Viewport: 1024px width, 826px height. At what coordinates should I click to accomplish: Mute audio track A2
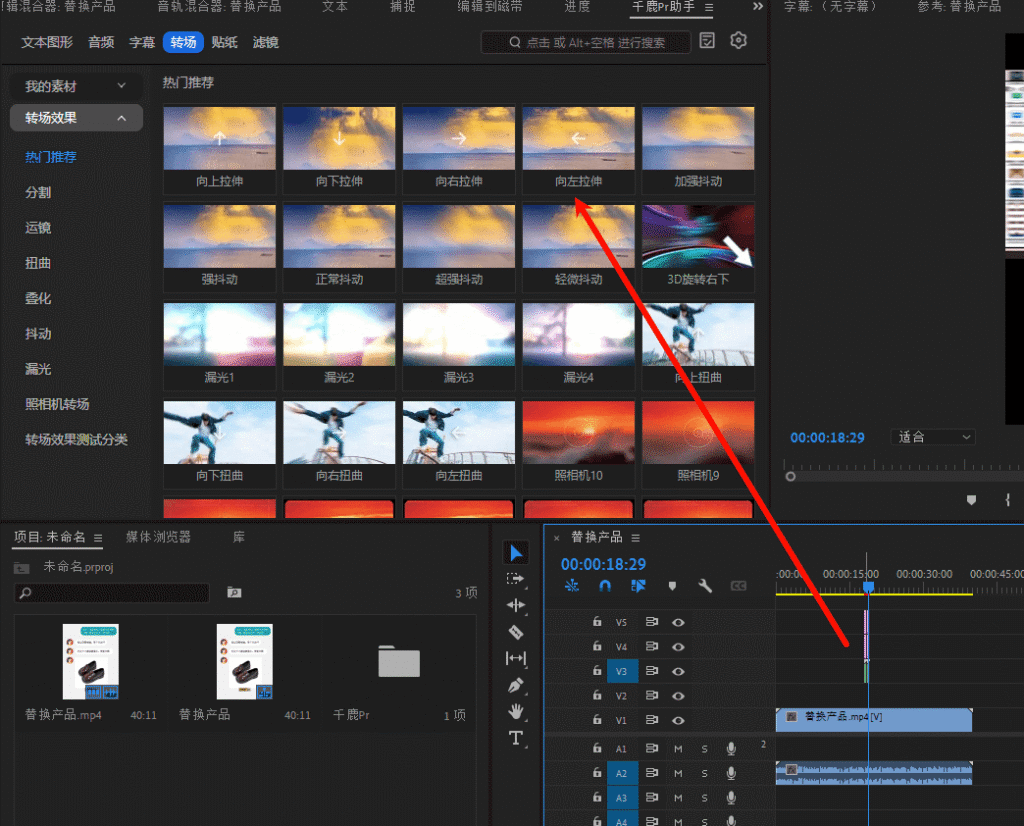679,773
